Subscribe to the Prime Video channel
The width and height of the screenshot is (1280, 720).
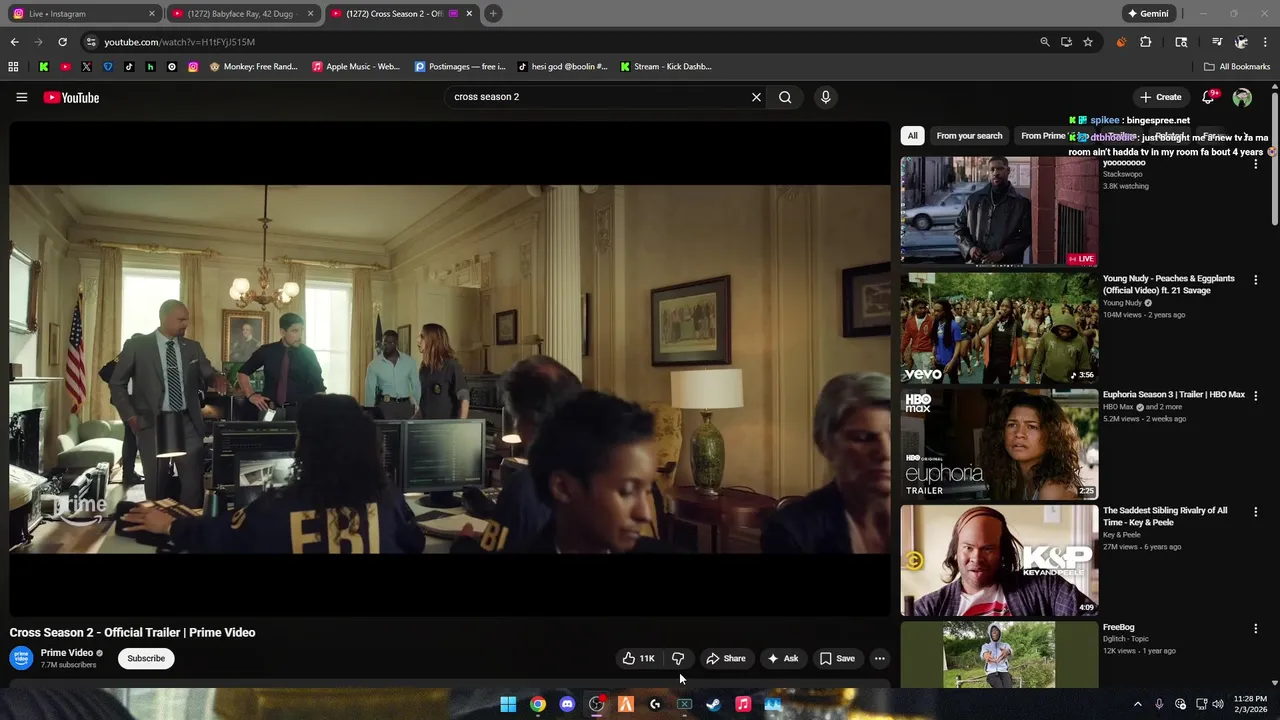click(x=146, y=658)
